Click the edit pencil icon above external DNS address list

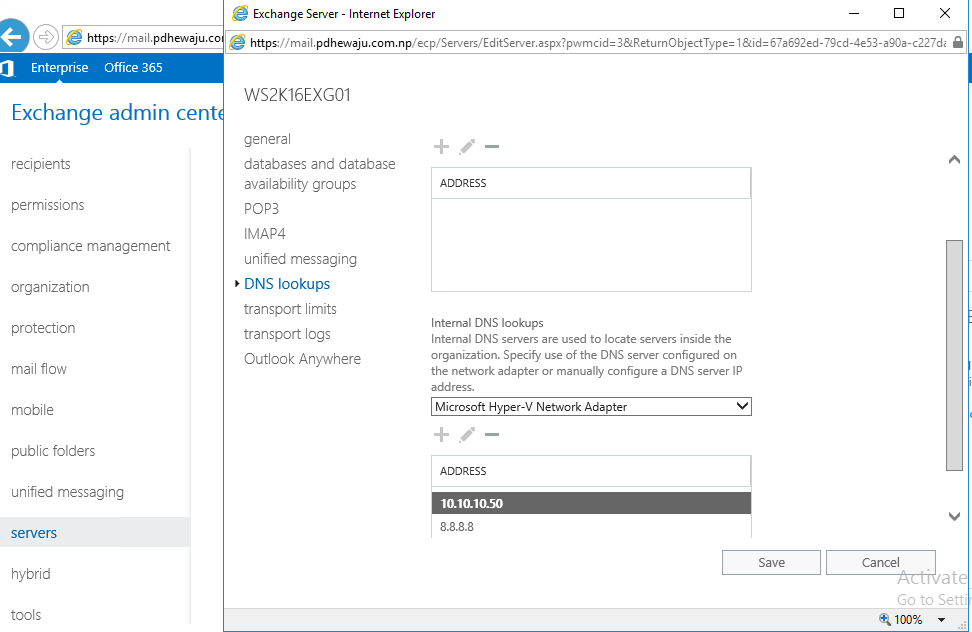467,147
